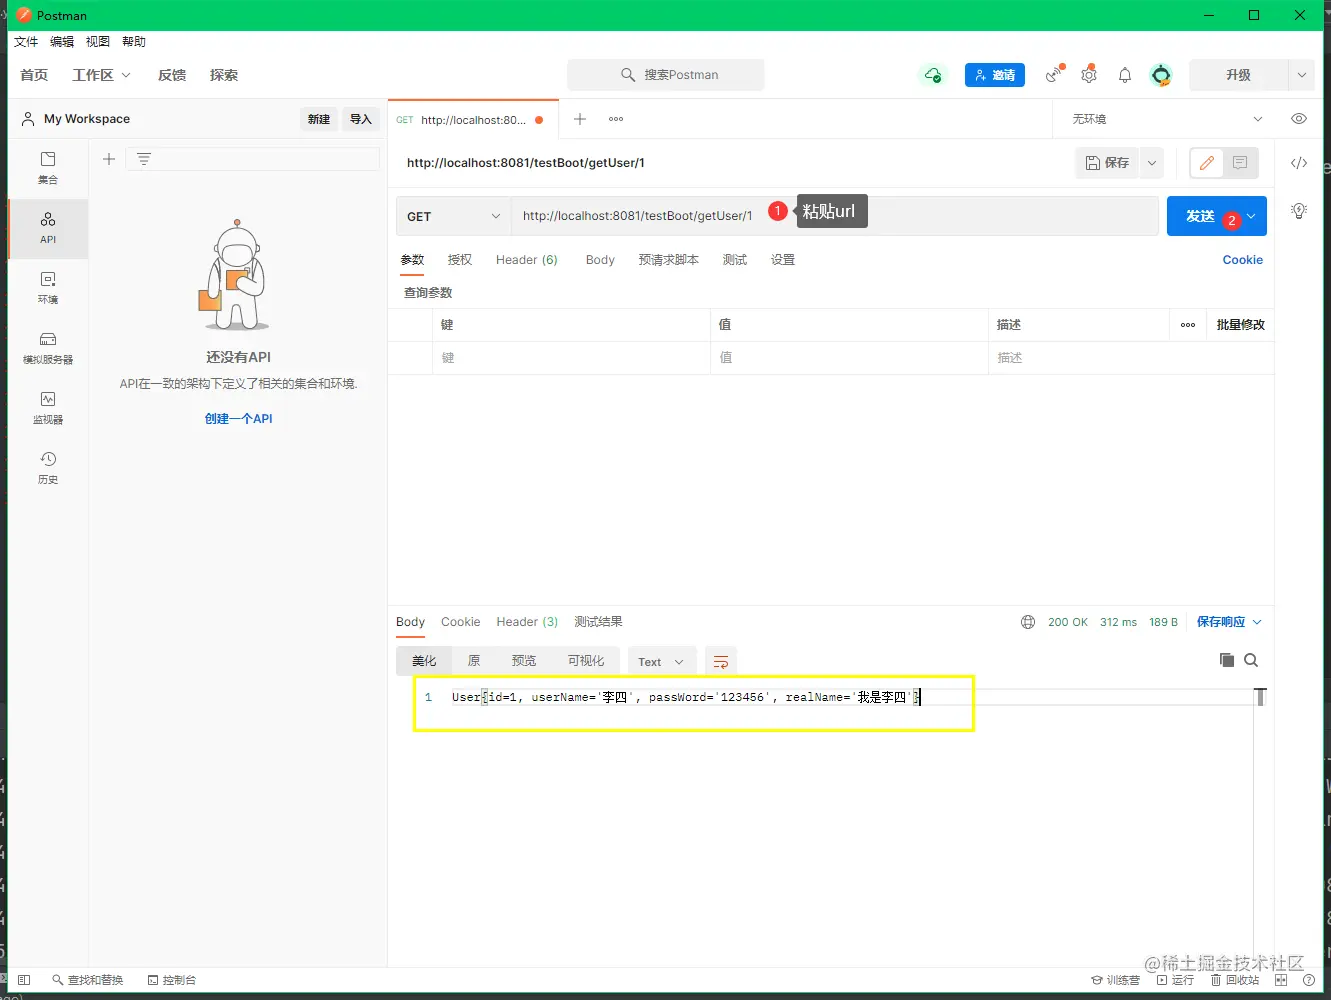Expand the 升级 upgrade dropdown arrow
This screenshot has height=1000, width=1331.
[1301, 75]
